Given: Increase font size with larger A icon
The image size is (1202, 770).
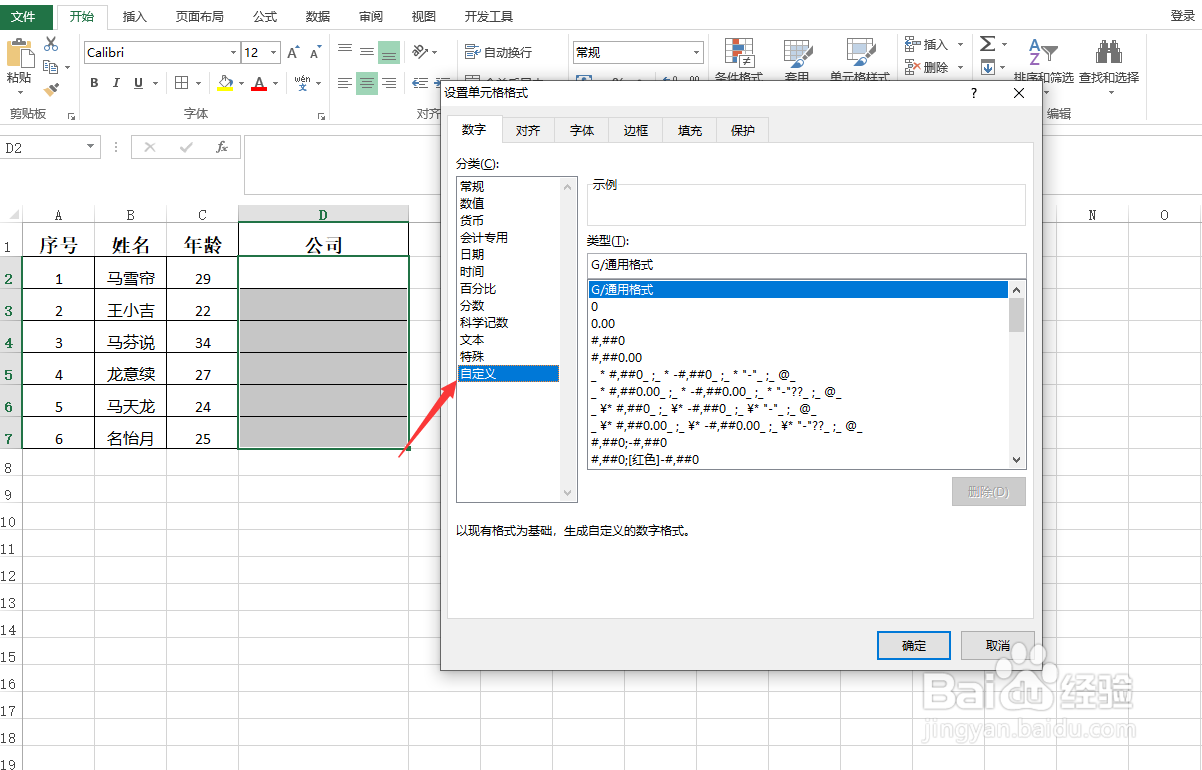Looking at the screenshot, I should click(293, 52).
